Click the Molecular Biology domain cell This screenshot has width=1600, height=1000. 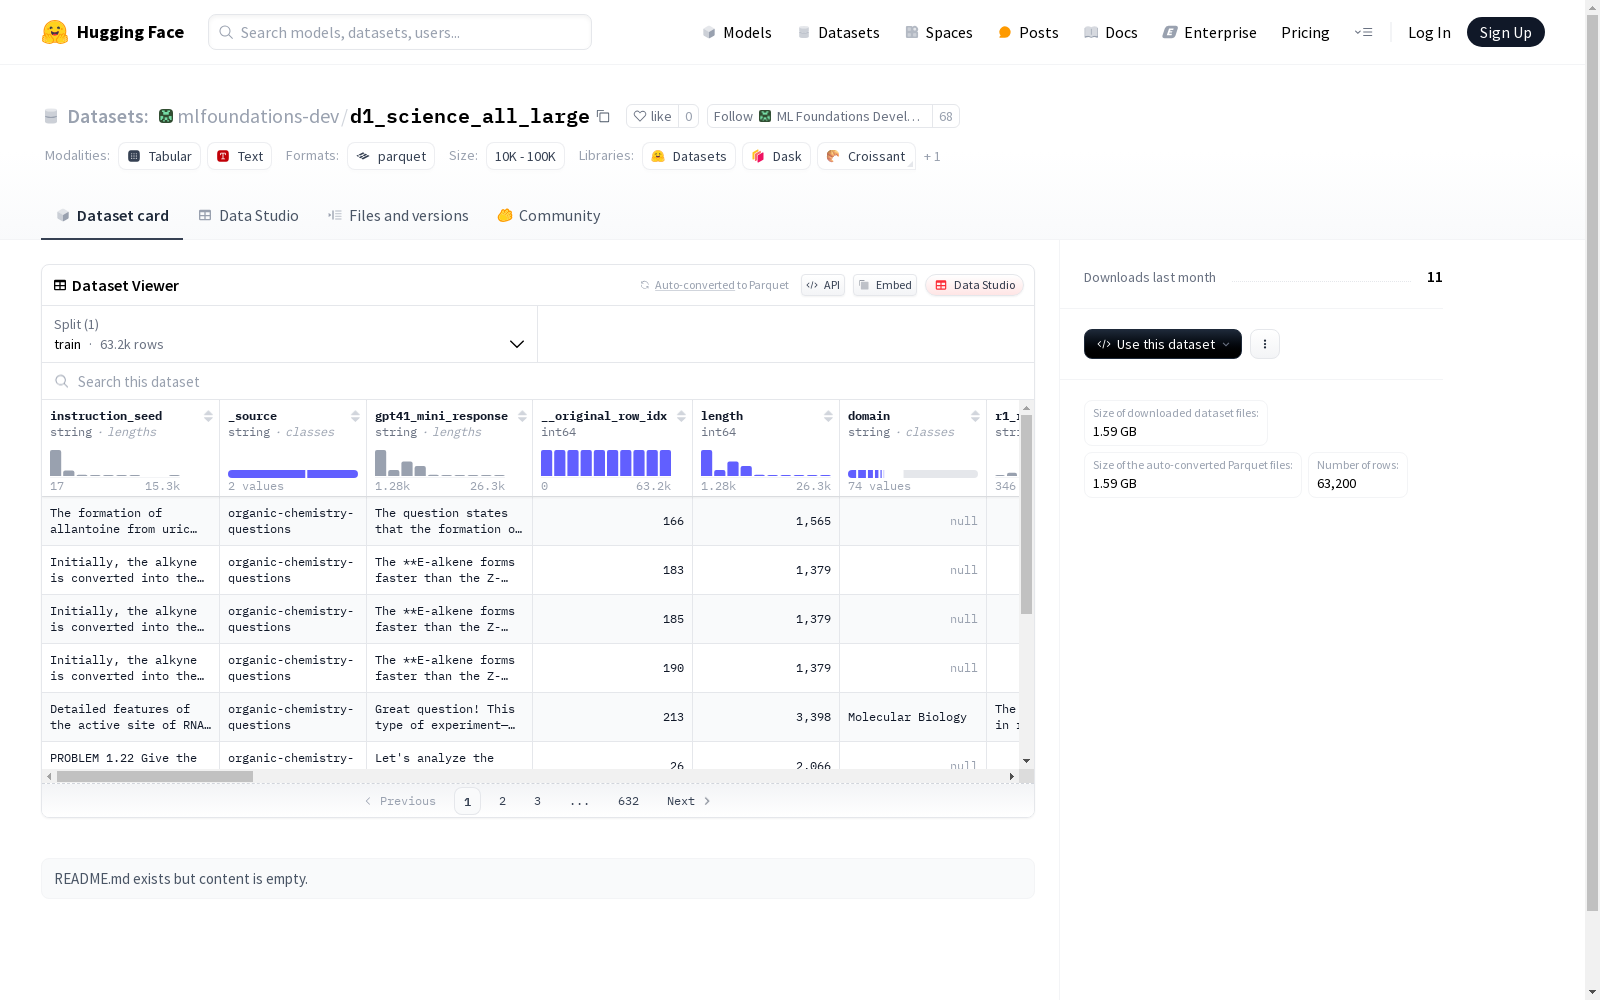913,717
